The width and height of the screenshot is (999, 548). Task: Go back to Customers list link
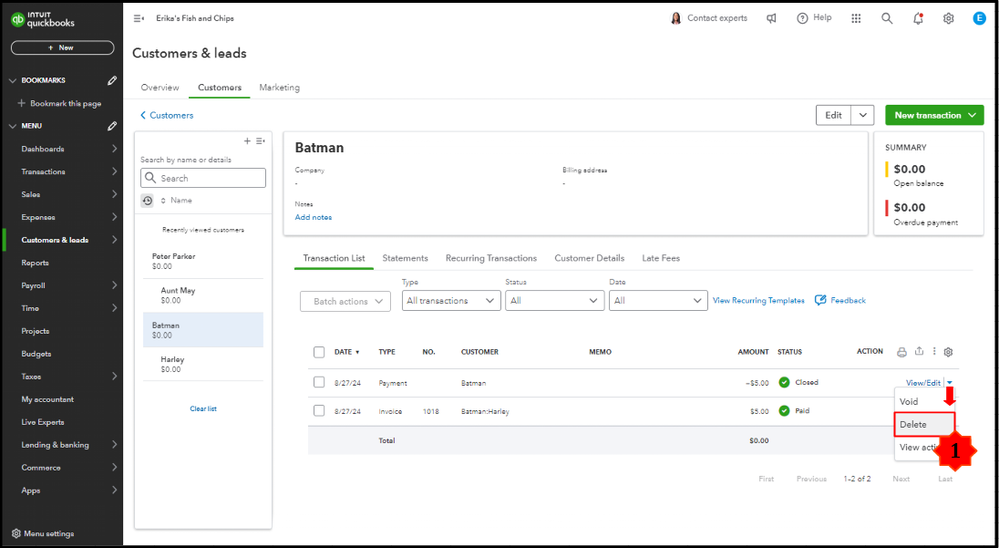(x=167, y=115)
